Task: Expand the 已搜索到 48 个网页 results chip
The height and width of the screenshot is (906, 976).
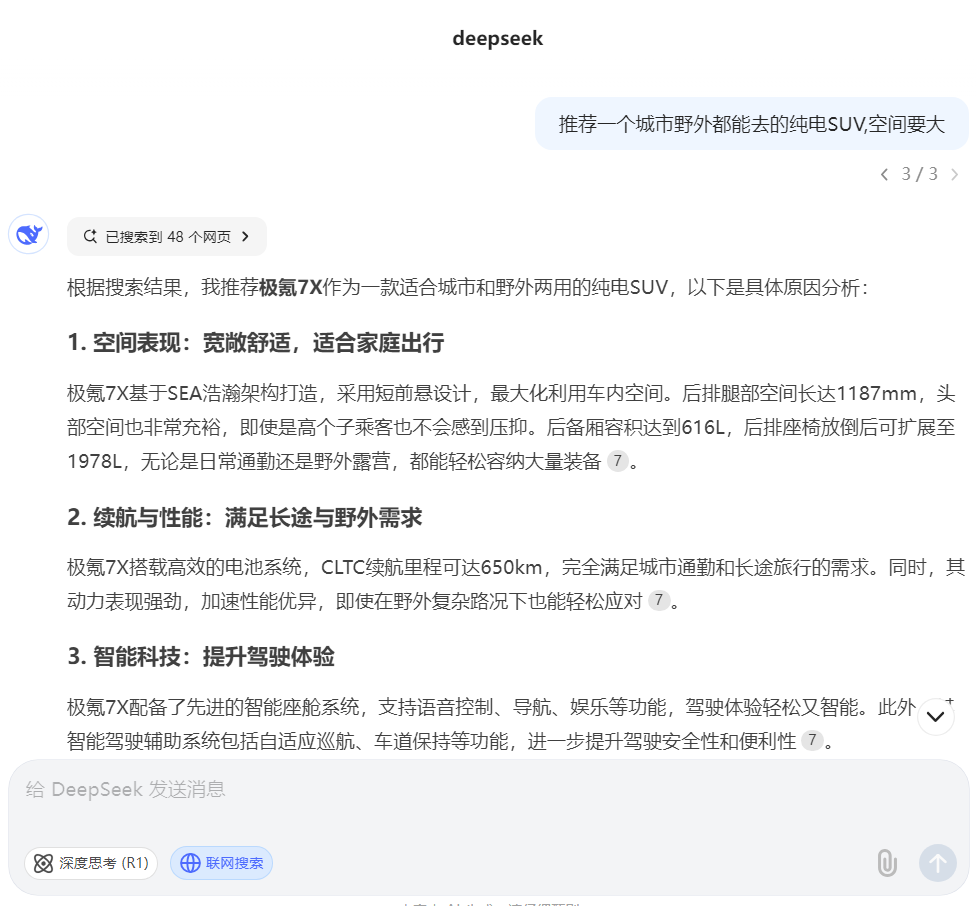Action: [x=167, y=236]
